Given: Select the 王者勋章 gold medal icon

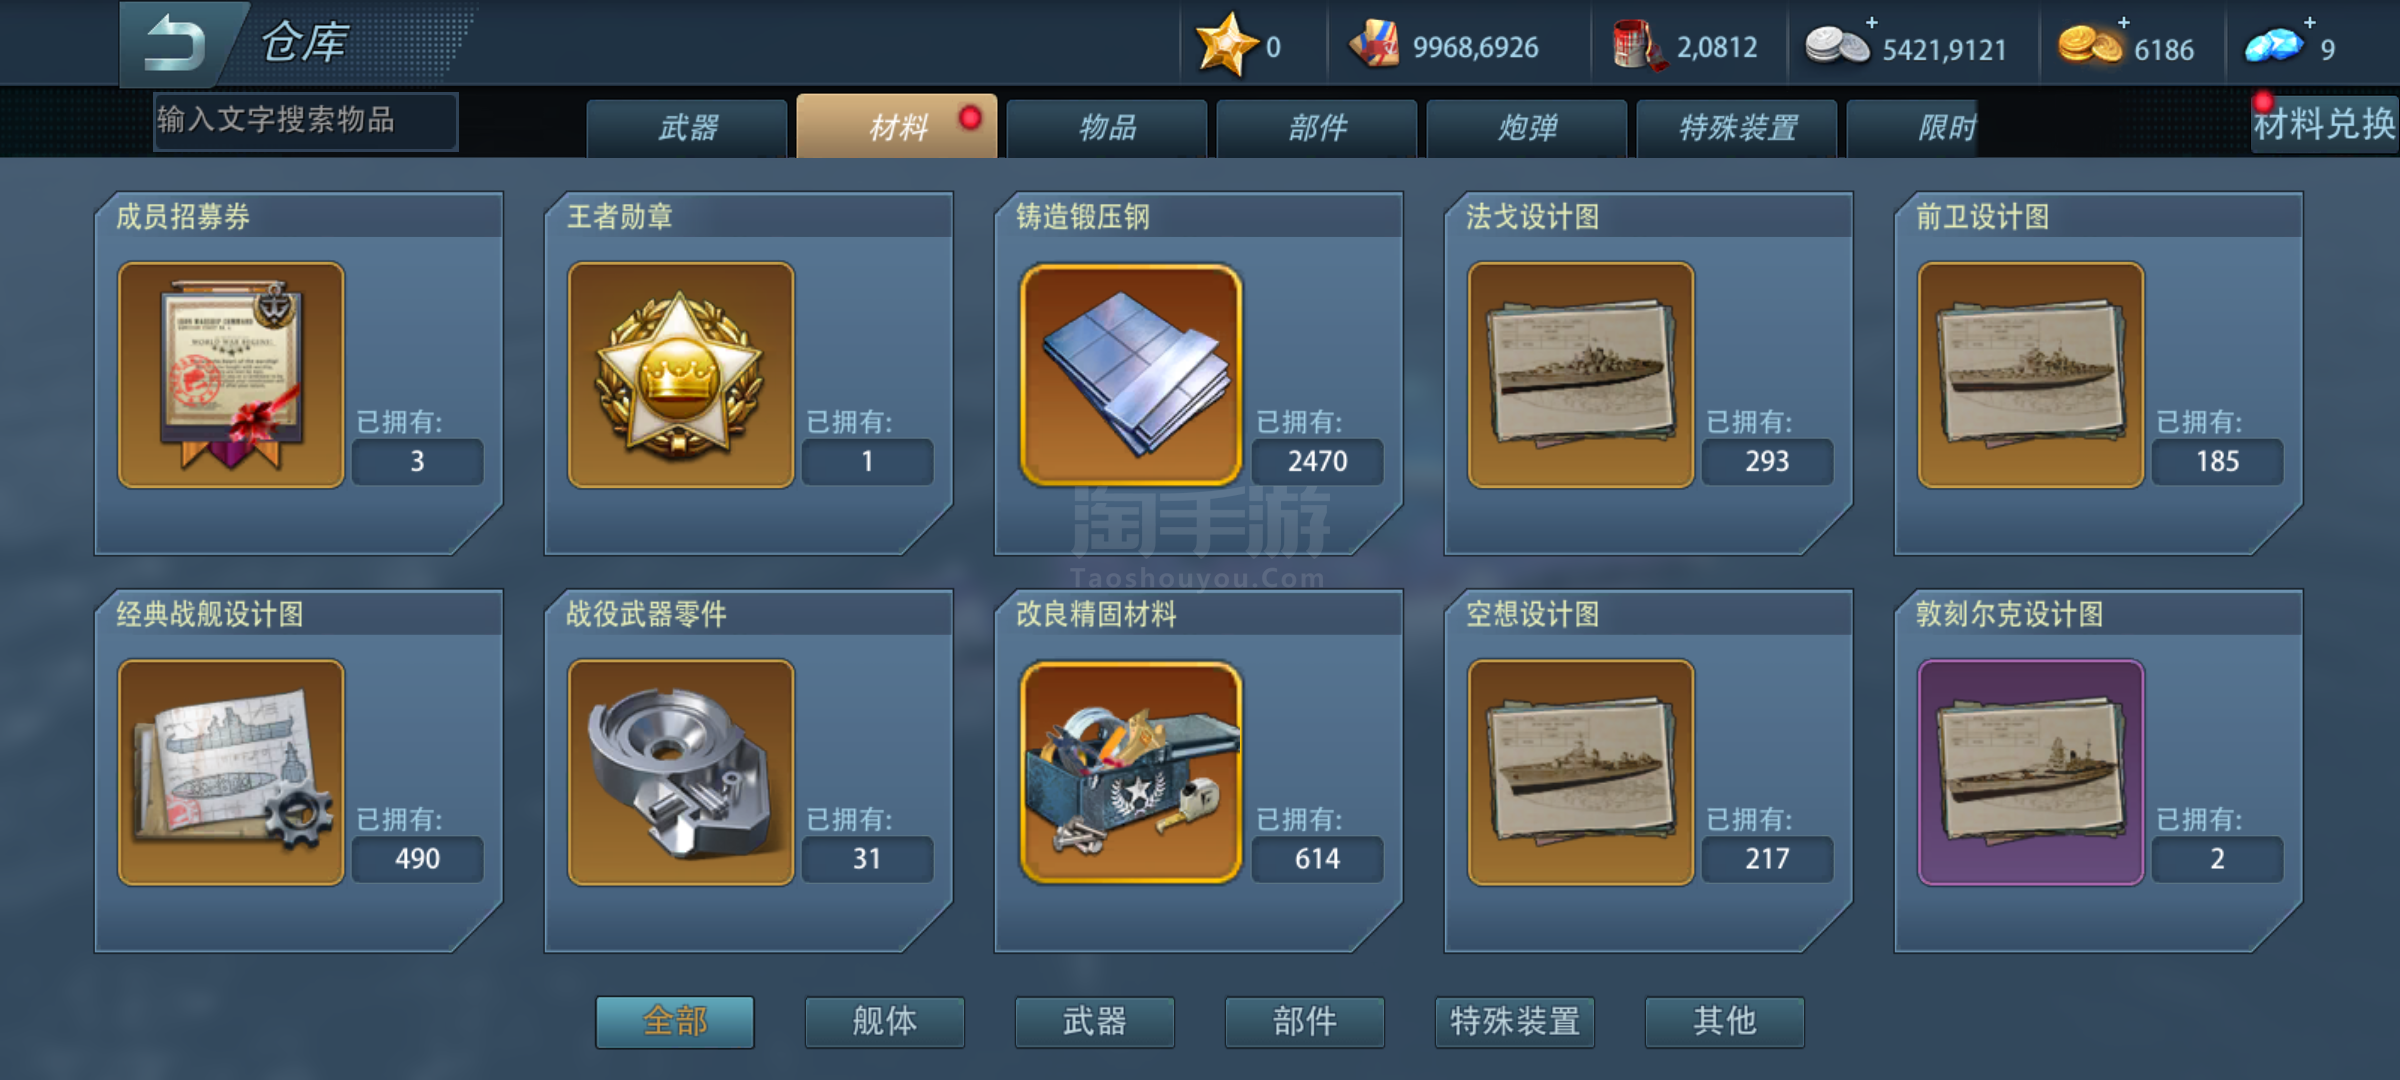Looking at the screenshot, I should coord(681,375).
